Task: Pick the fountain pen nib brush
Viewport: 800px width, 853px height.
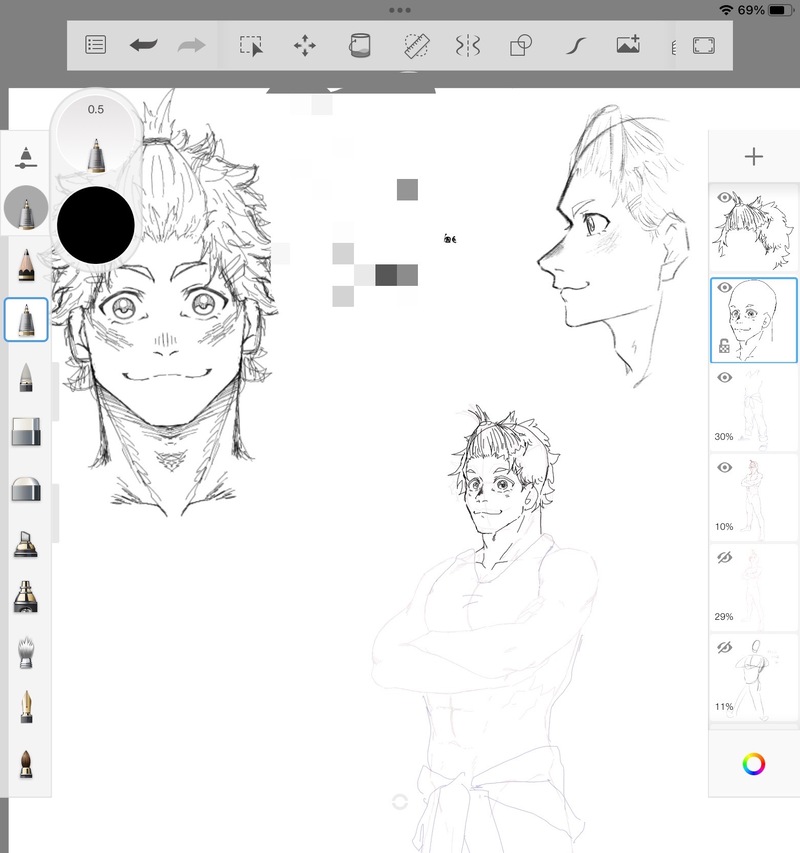Action: pos(26,707)
